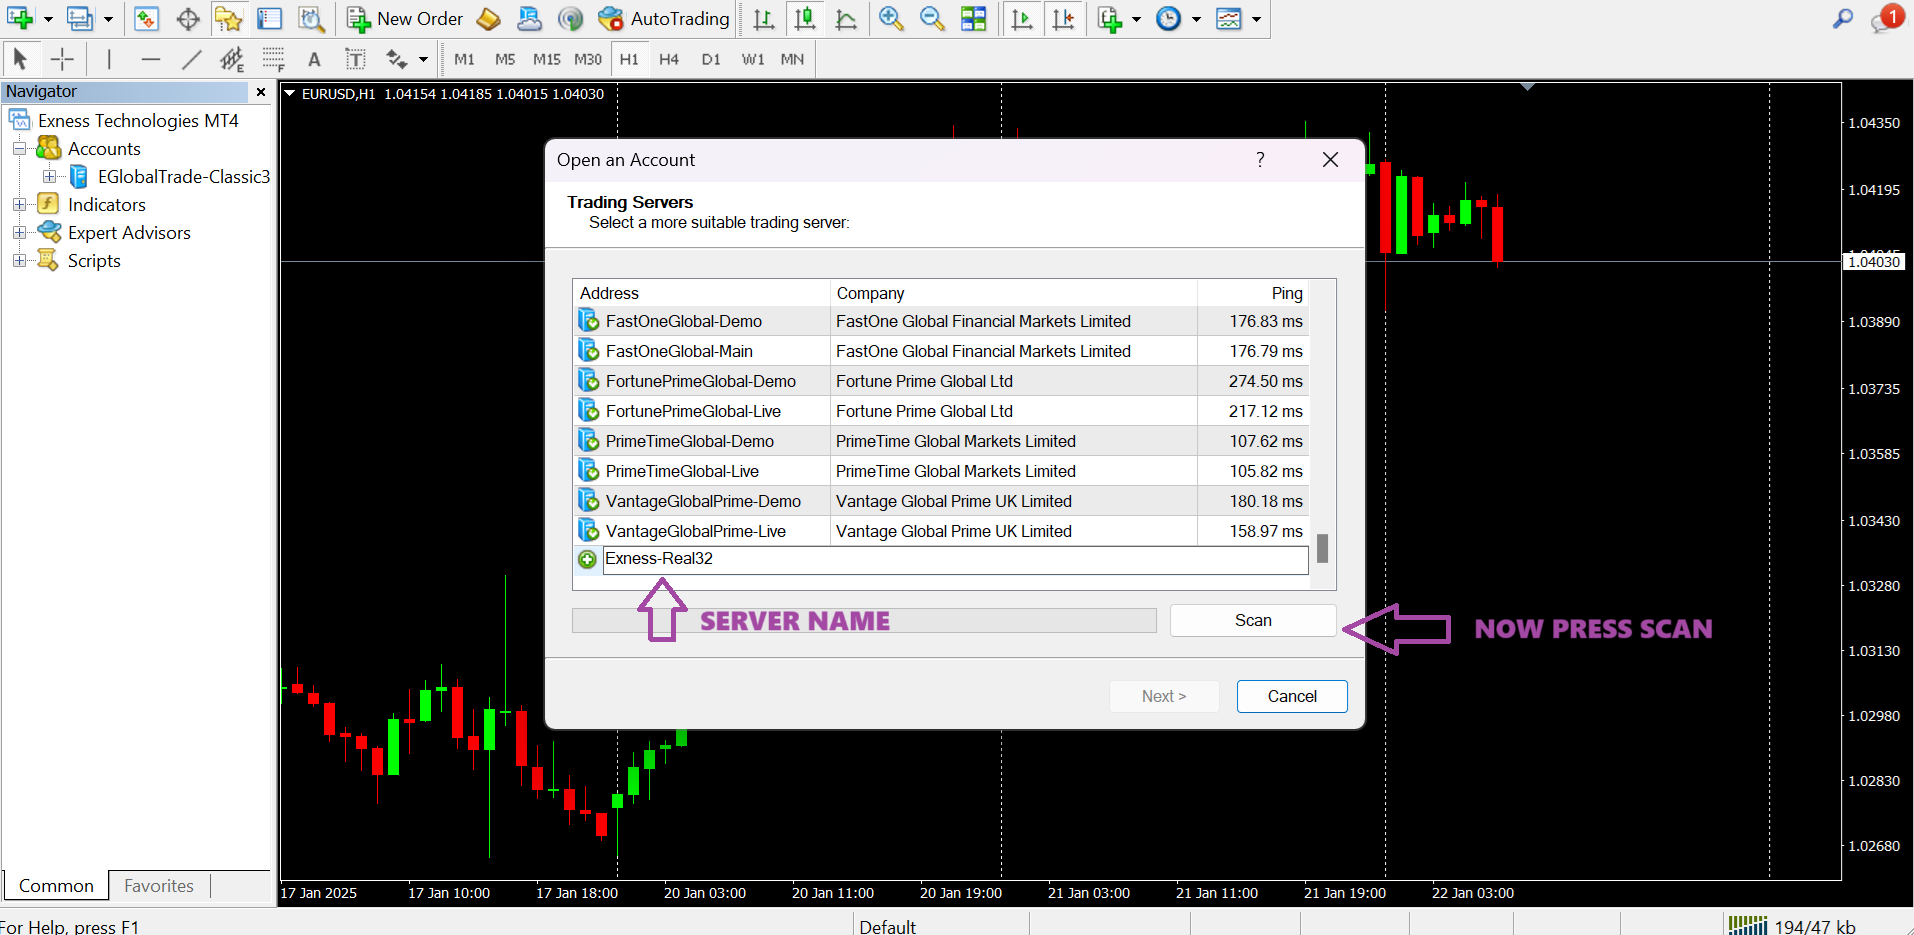Click the dialog help question mark

pos(1260,160)
